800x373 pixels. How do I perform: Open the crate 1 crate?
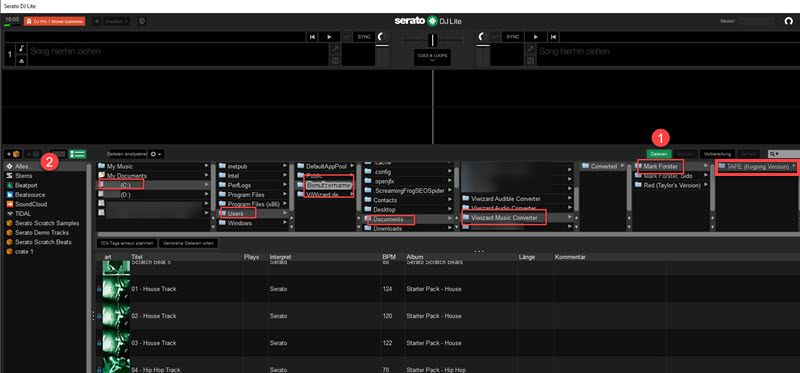pos(46,252)
